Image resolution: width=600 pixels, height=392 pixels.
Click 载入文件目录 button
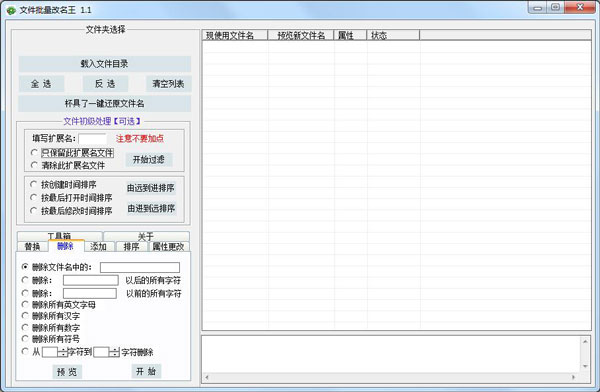pos(104,64)
